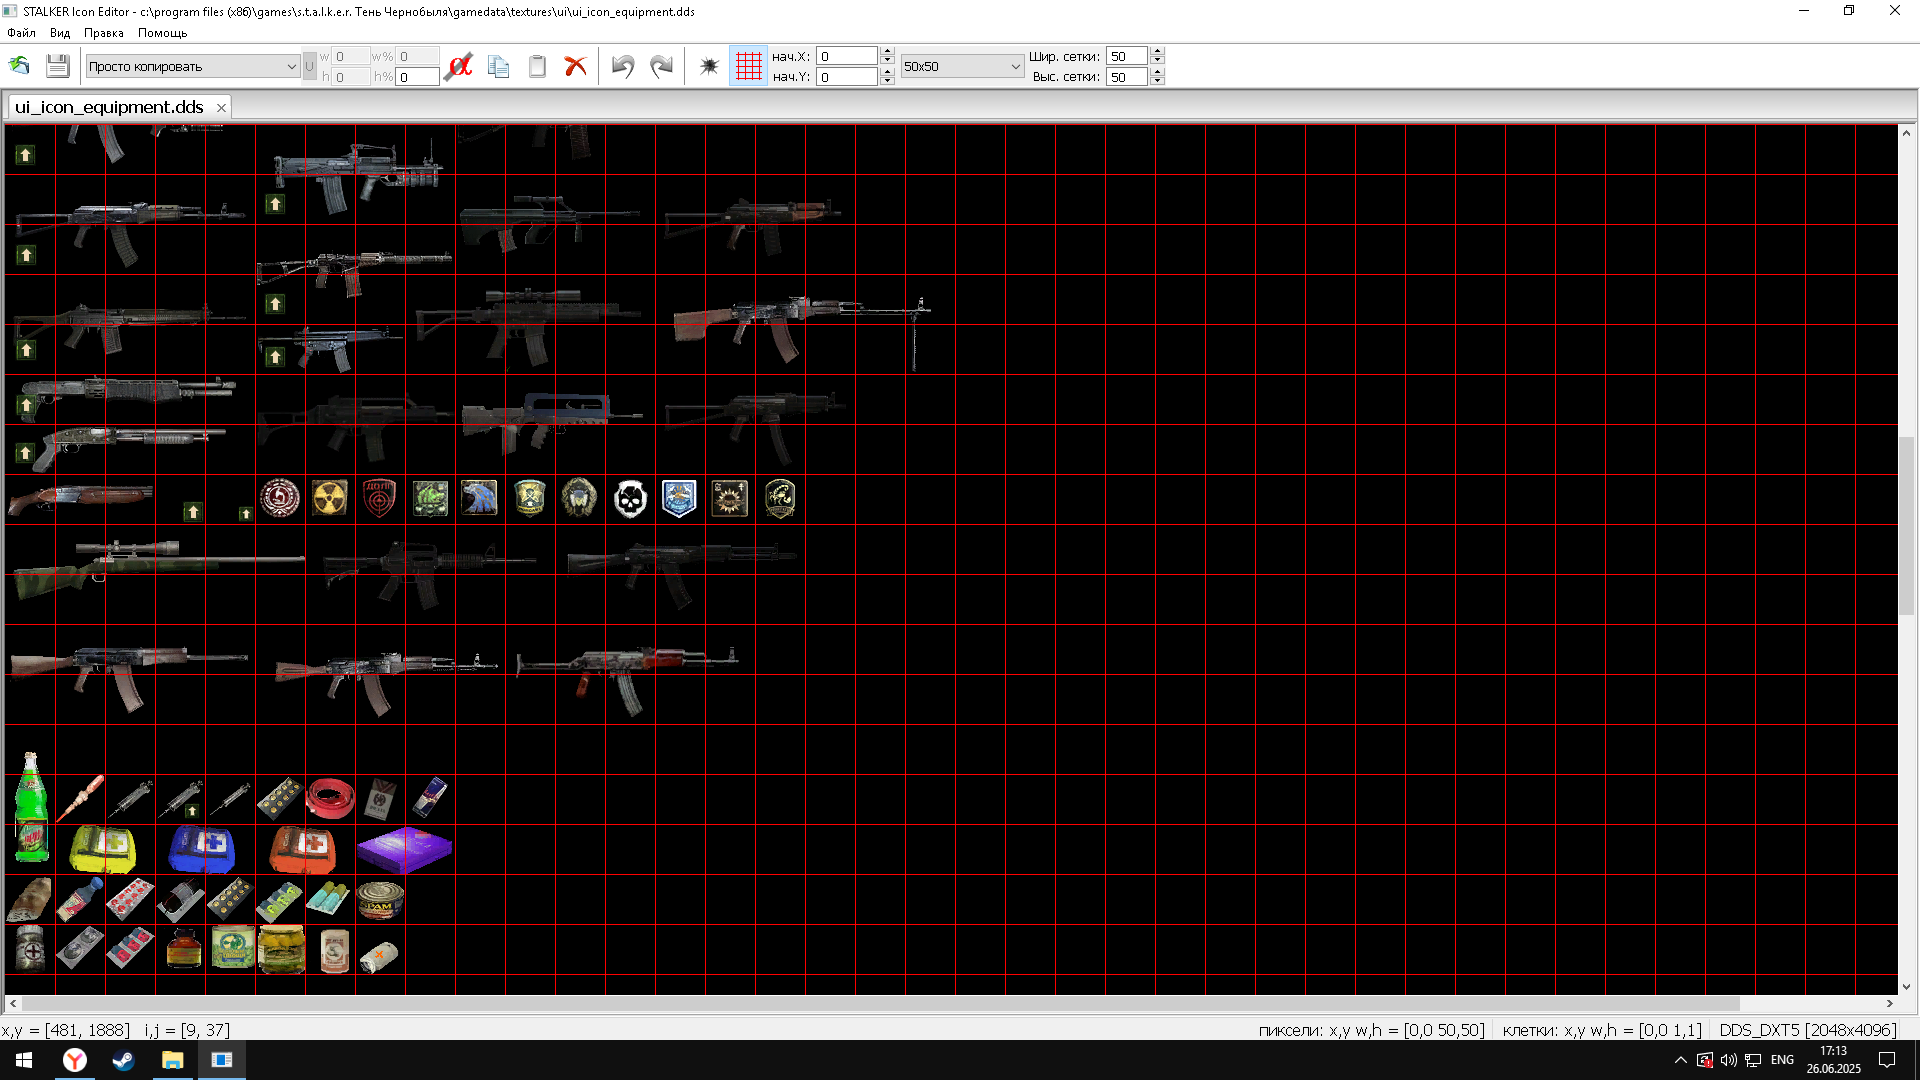Close the ui_icon_equipment.dds tab
The width and height of the screenshot is (1920, 1080).
221,108
